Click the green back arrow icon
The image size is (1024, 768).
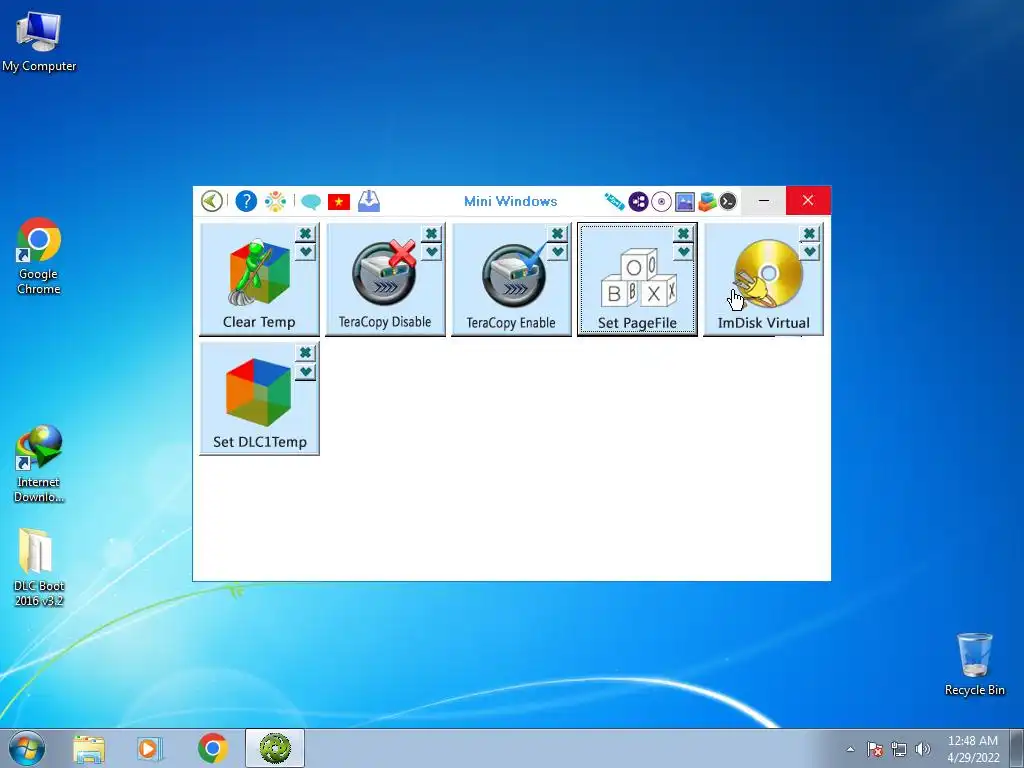point(212,201)
